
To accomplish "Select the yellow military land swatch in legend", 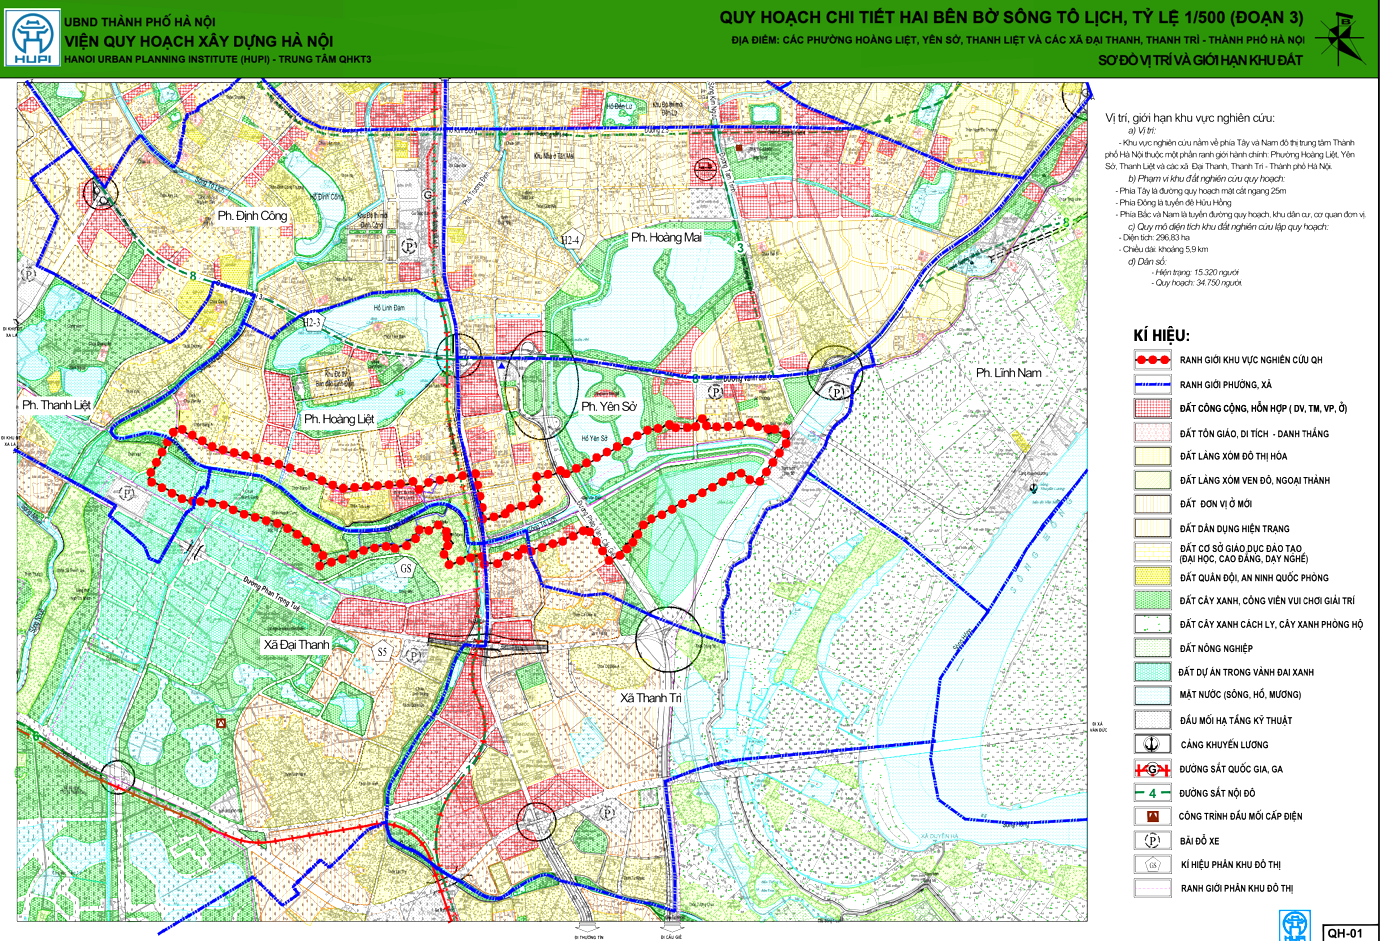I will (x=1152, y=577).
